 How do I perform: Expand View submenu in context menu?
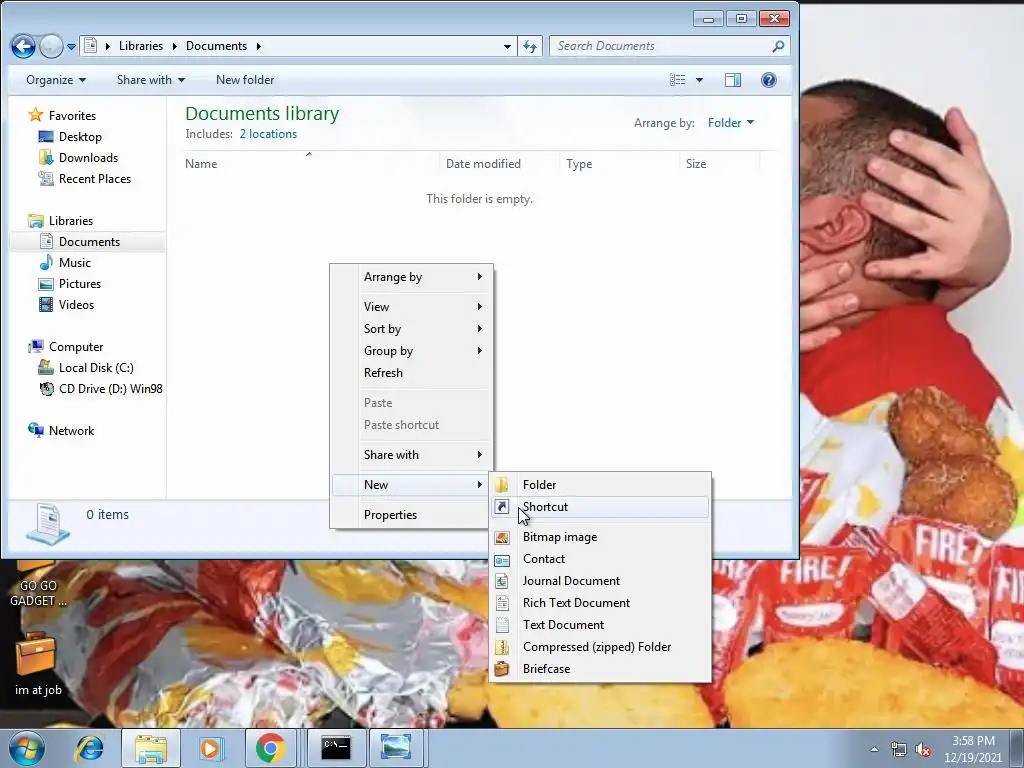coord(411,306)
